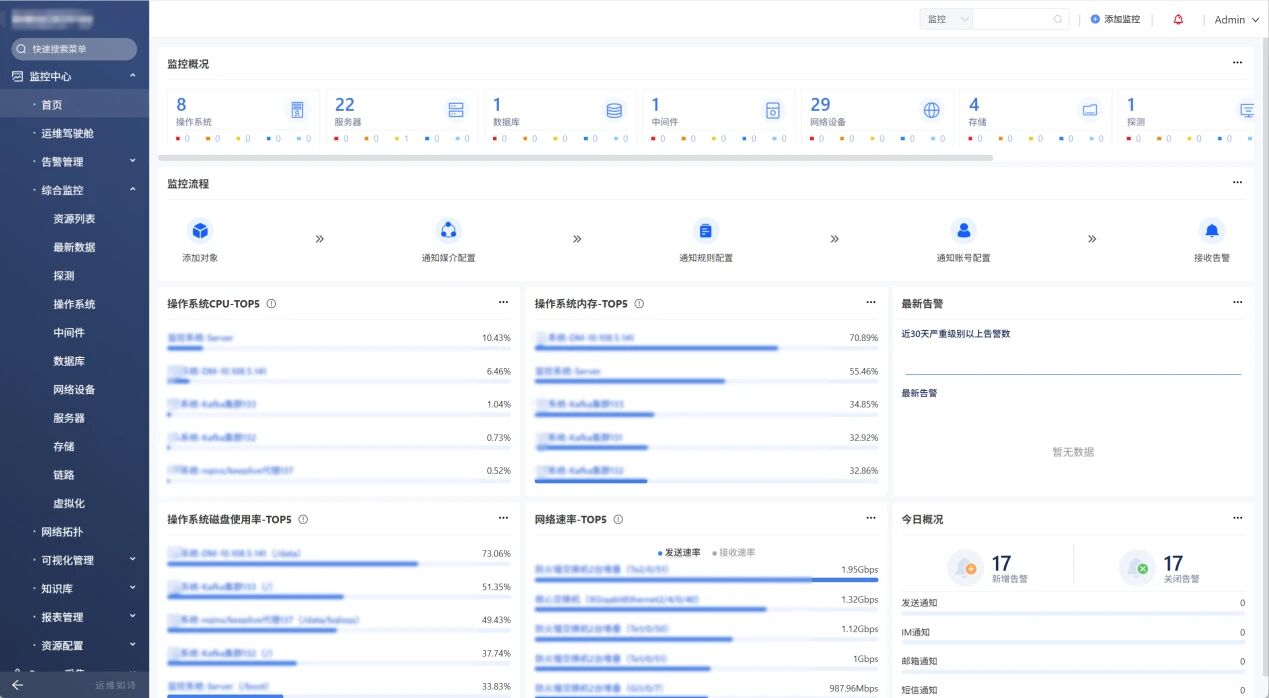Image resolution: width=1269 pixels, height=698 pixels.
Task: Click the 添加对象 cube icon
Action: coord(200,231)
